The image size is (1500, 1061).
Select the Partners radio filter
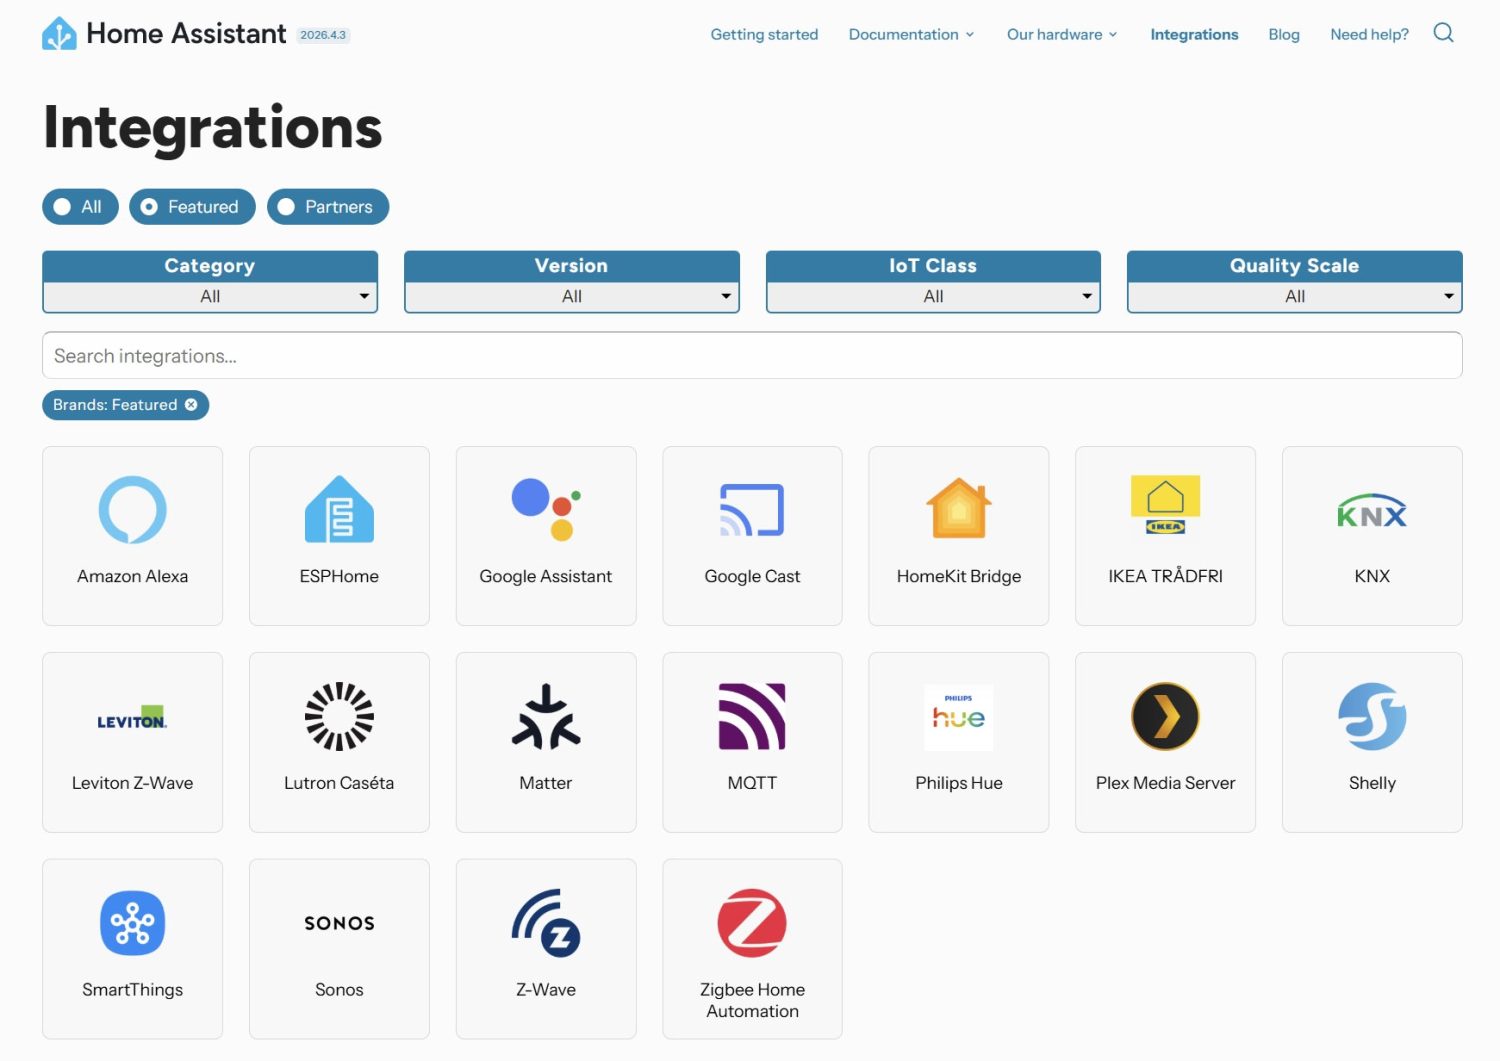pos(328,207)
